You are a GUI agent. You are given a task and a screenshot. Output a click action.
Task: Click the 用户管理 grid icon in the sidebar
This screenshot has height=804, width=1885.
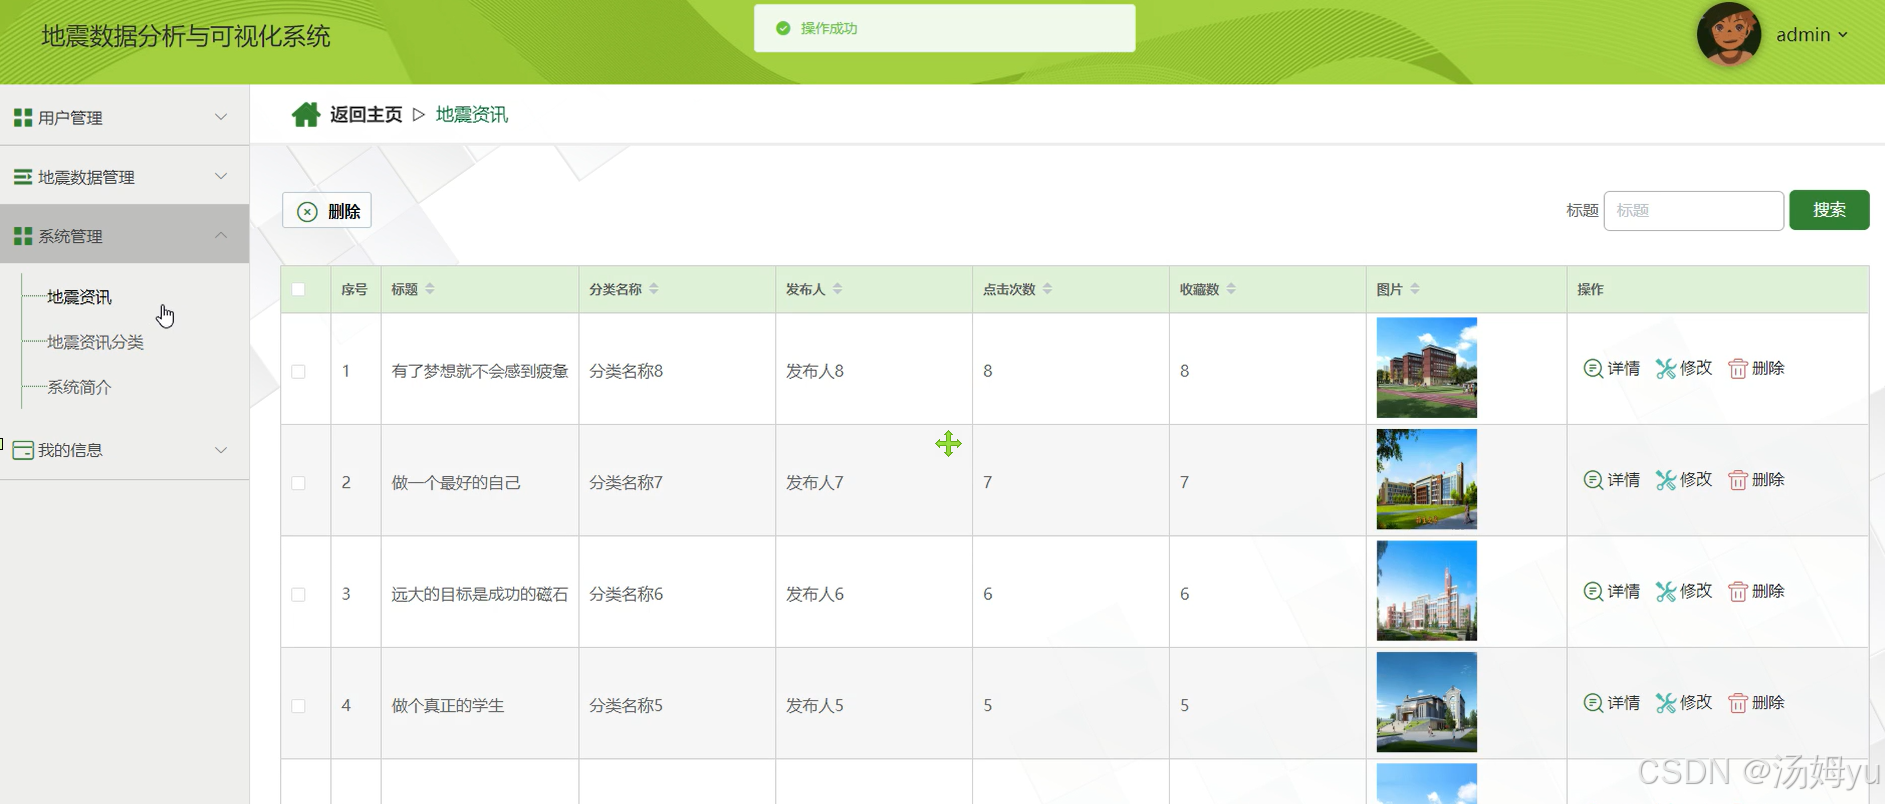pos(23,118)
